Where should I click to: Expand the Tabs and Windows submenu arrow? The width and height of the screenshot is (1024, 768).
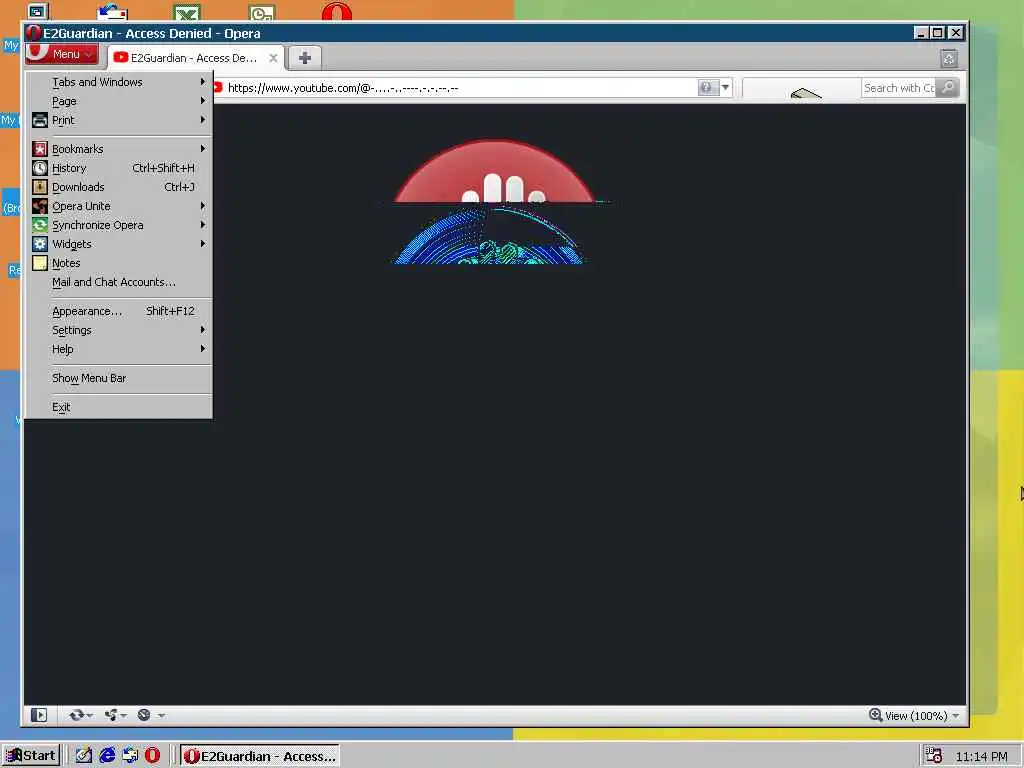pos(202,82)
